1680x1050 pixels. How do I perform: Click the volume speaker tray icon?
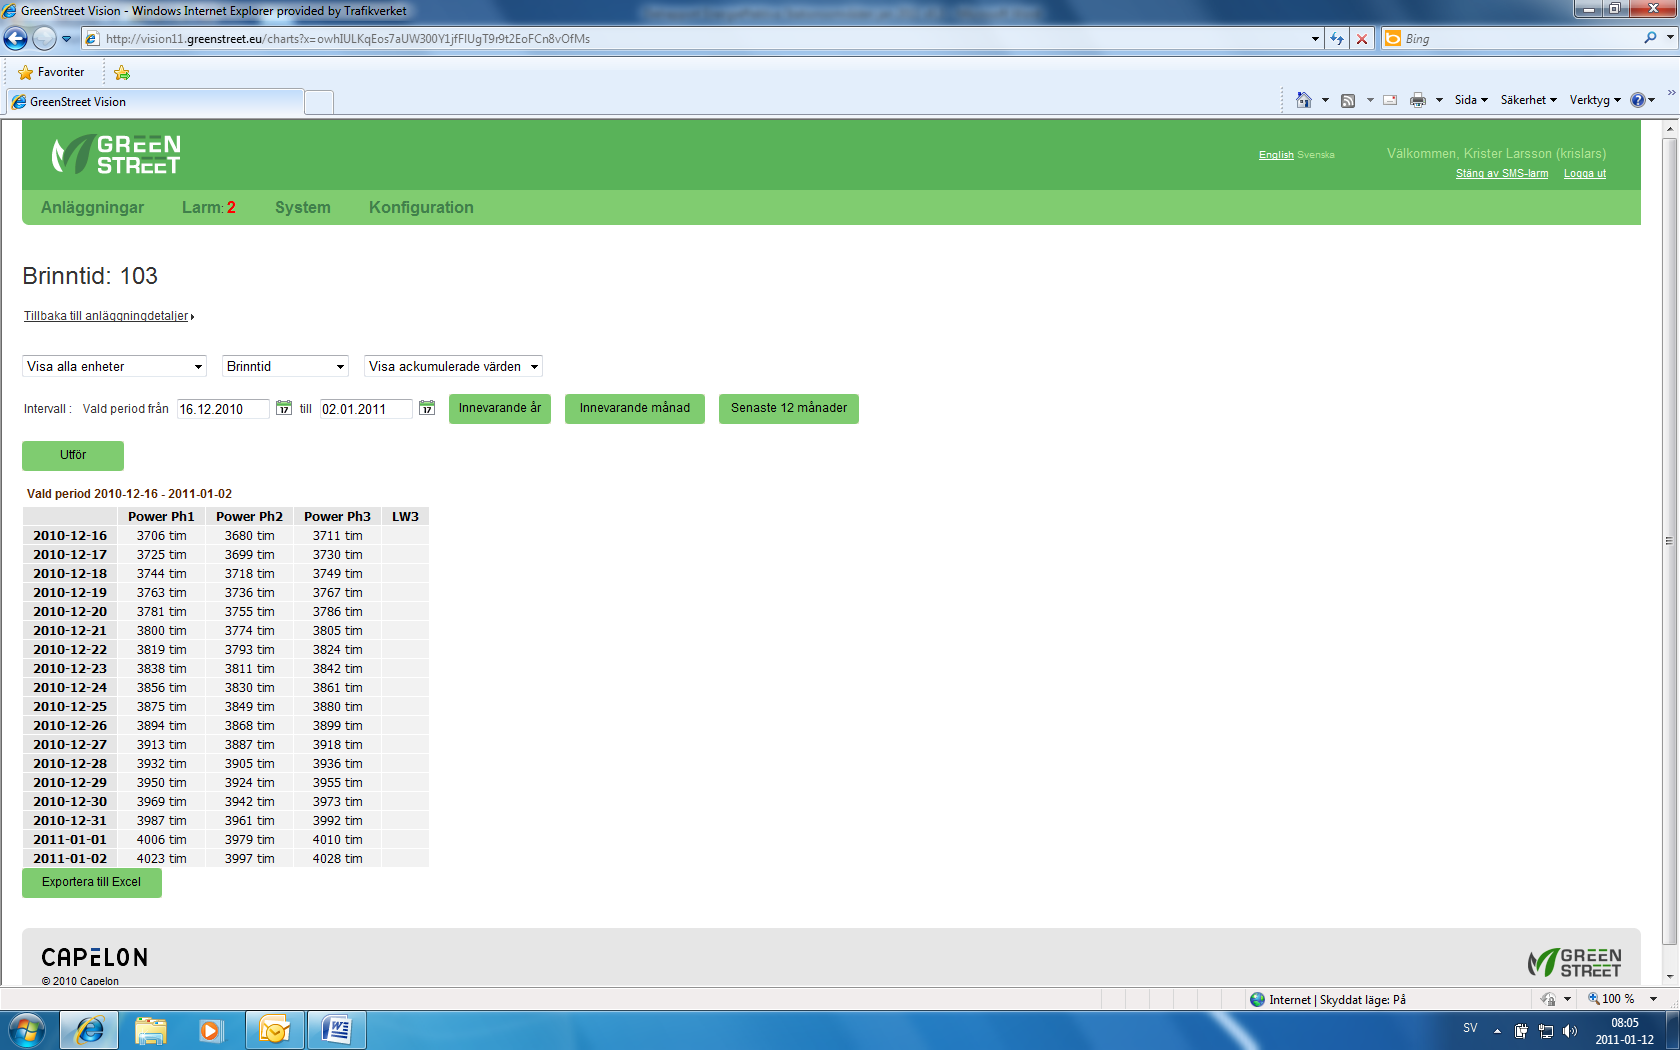coord(1570,1031)
